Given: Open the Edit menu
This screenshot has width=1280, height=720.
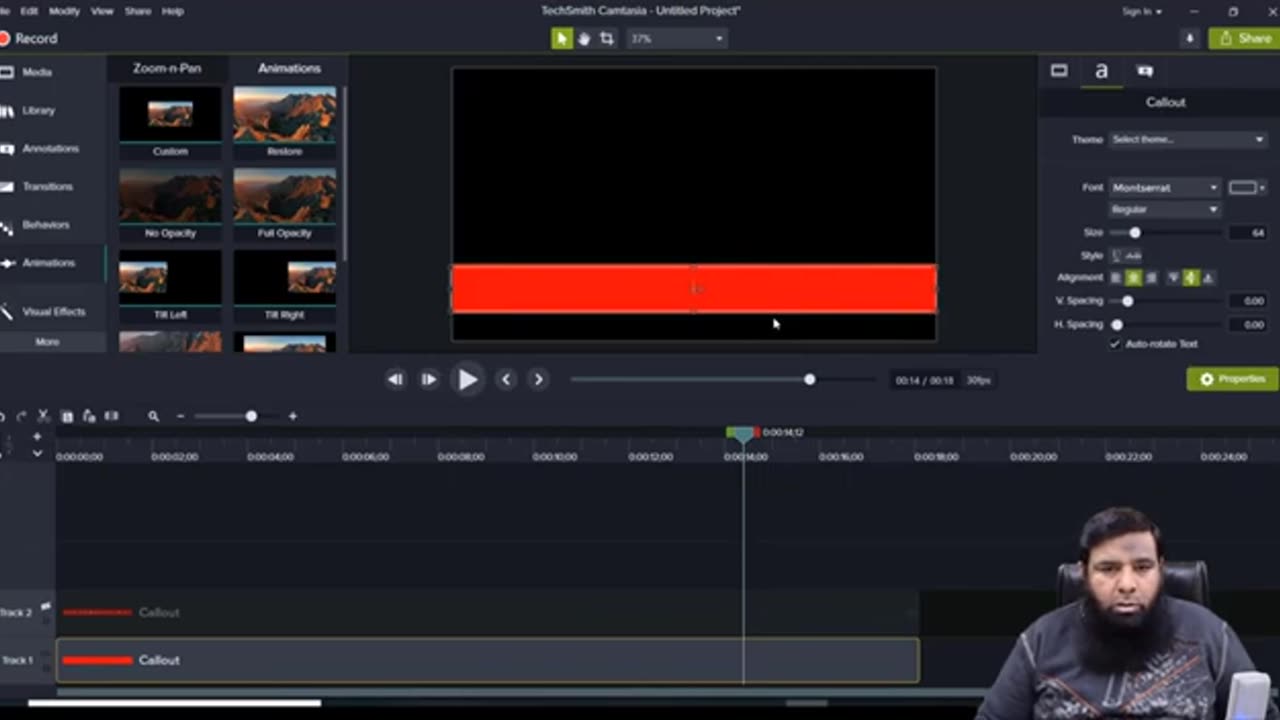Looking at the screenshot, I should pos(29,11).
